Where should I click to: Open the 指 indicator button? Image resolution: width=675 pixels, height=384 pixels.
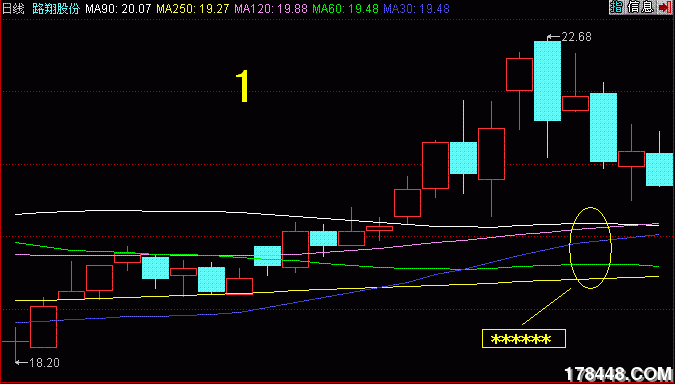pyautogui.click(x=616, y=7)
